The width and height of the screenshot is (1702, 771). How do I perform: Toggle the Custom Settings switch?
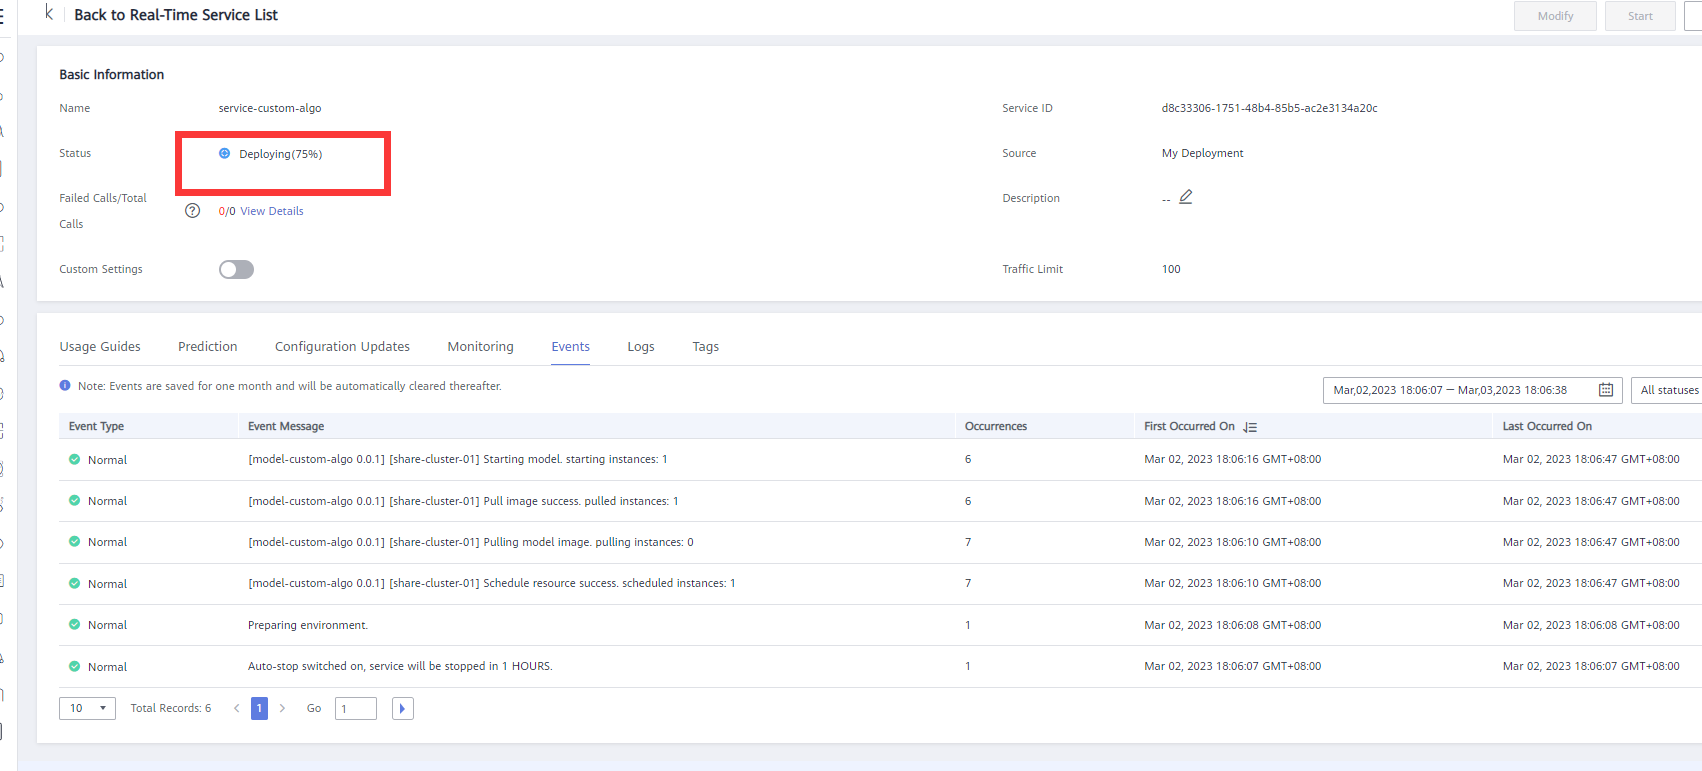236,270
